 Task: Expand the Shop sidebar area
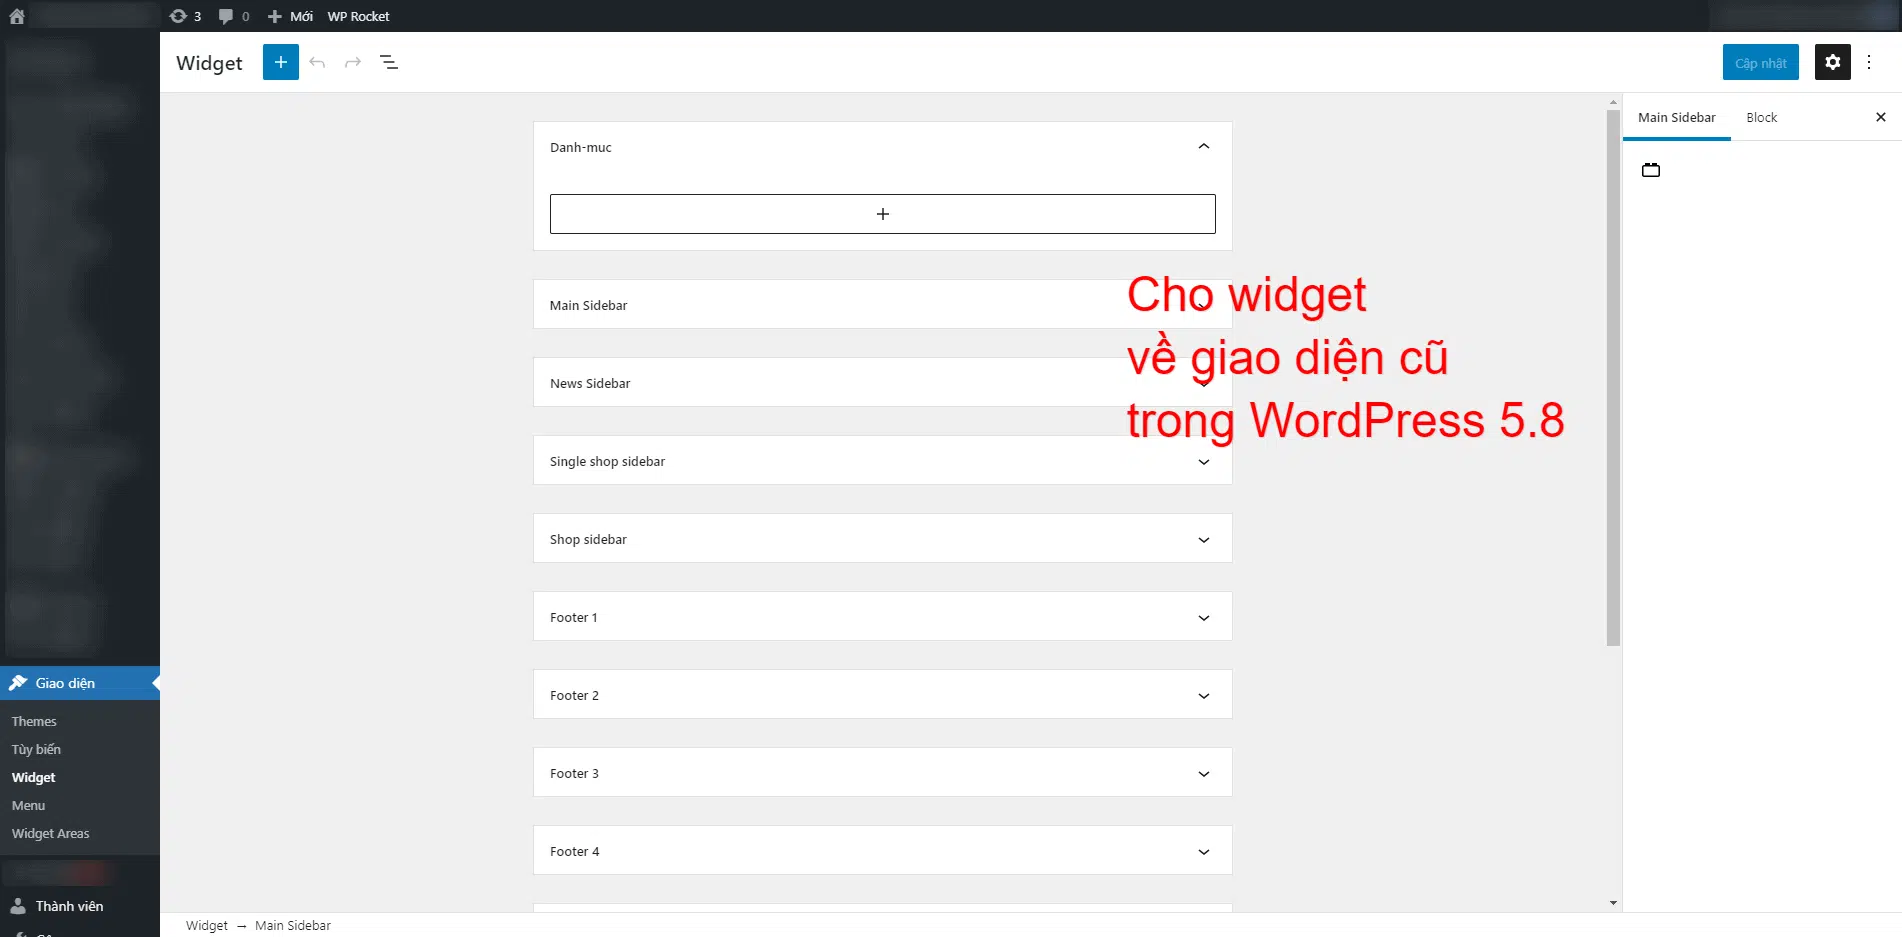point(1204,540)
